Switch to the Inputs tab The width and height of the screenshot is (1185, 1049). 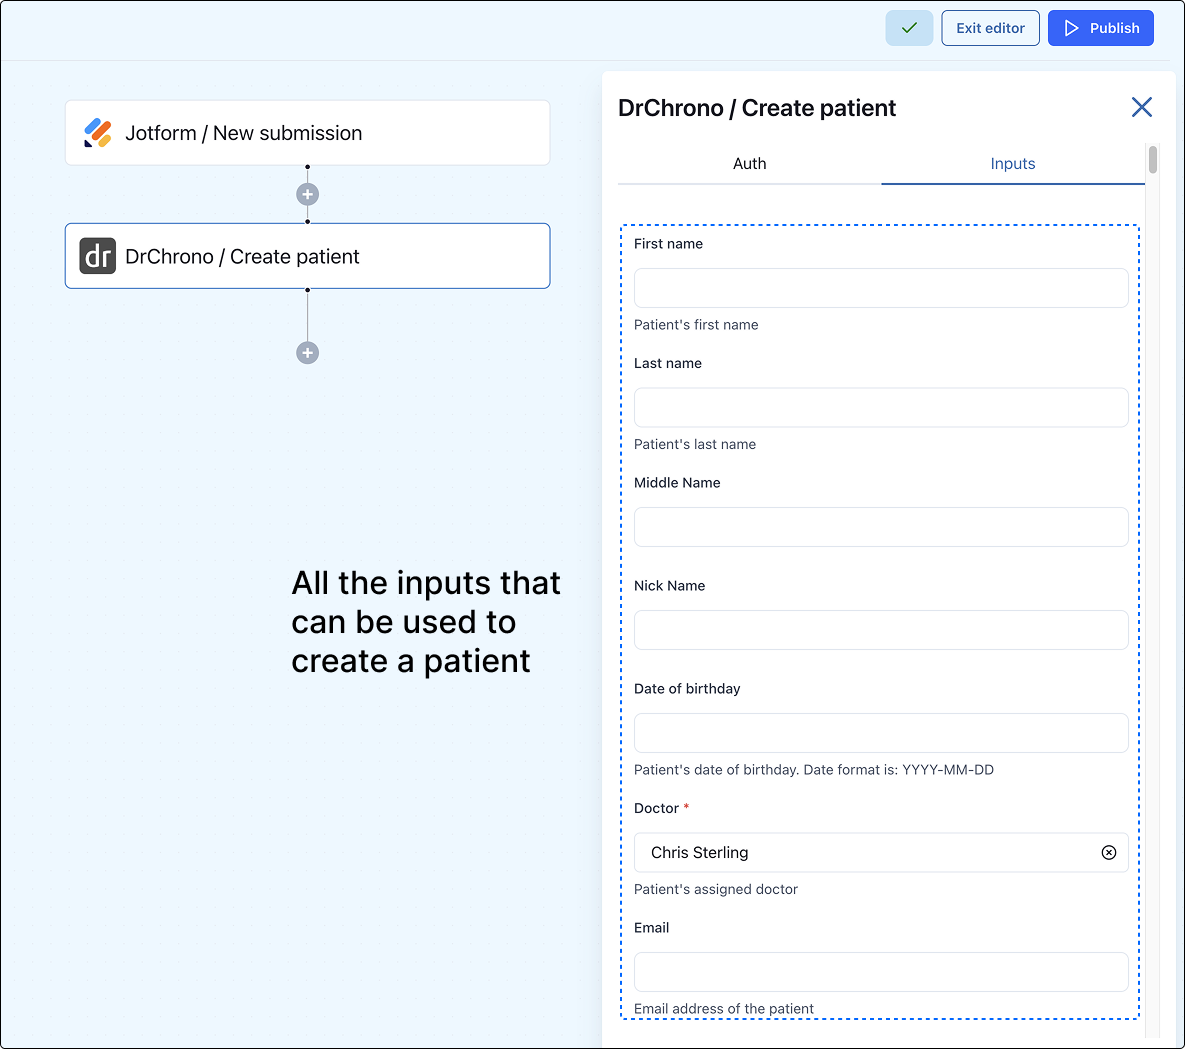click(1013, 163)
